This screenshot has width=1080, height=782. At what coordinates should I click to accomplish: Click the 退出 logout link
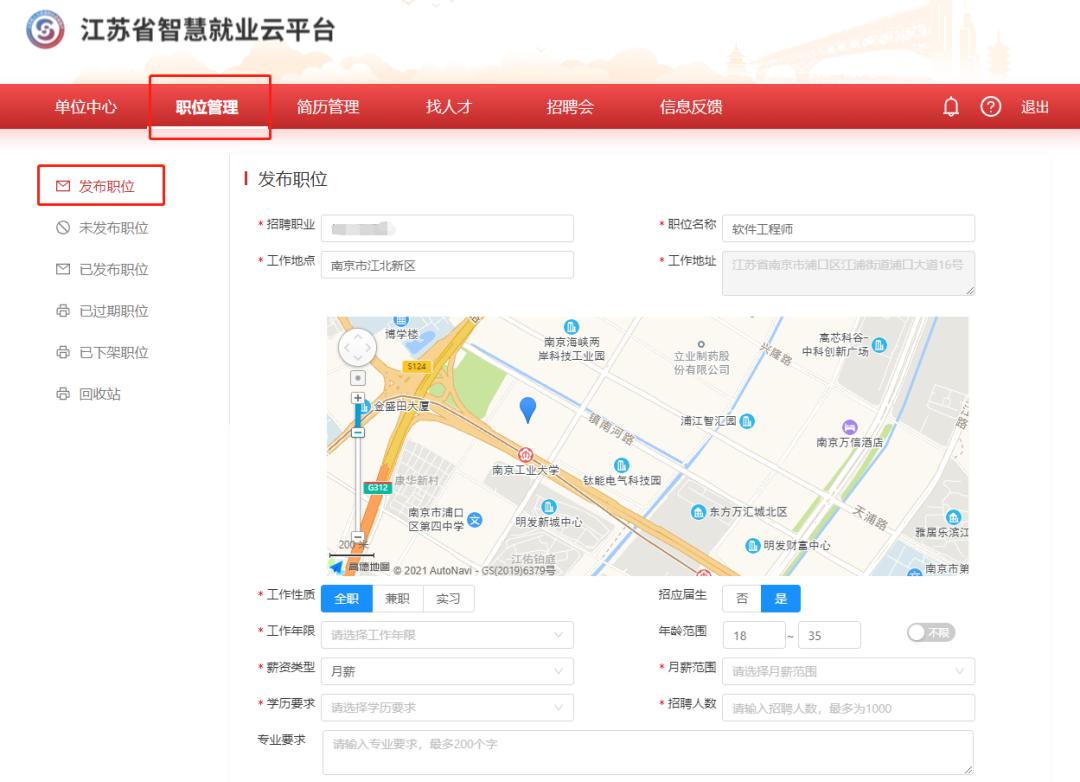pos(1035,107)
